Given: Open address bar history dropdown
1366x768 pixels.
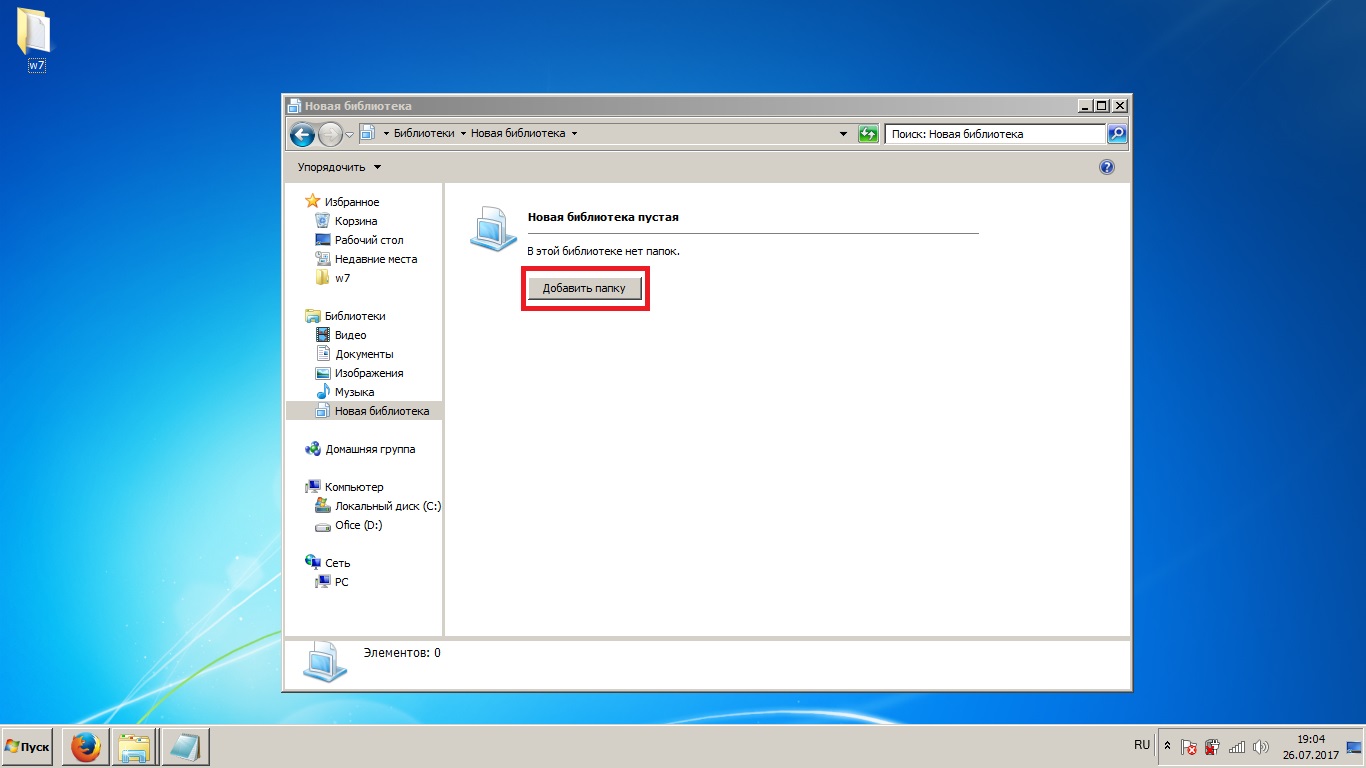Looking at the screenshot, I should click(x=844, y=134).
